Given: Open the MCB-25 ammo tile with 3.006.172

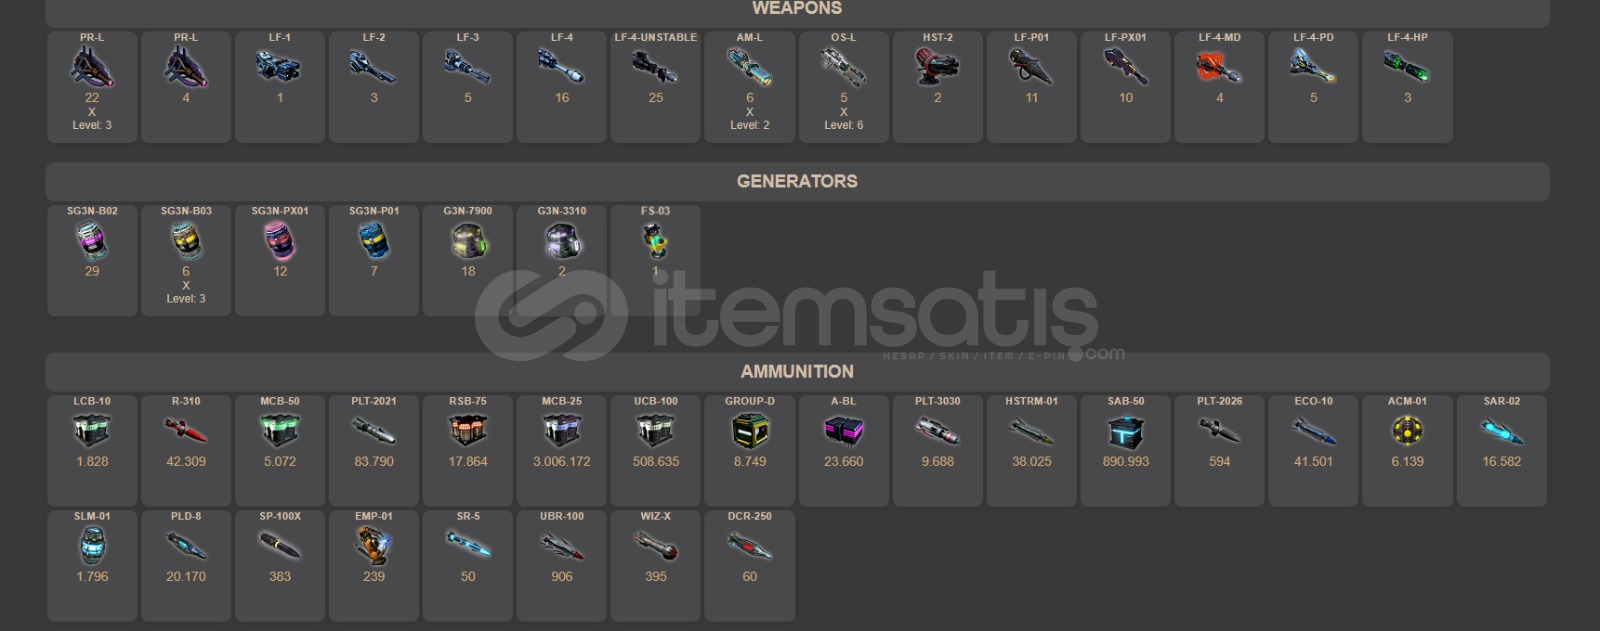Looking at the screenshot, I should (x=562, y=451).
